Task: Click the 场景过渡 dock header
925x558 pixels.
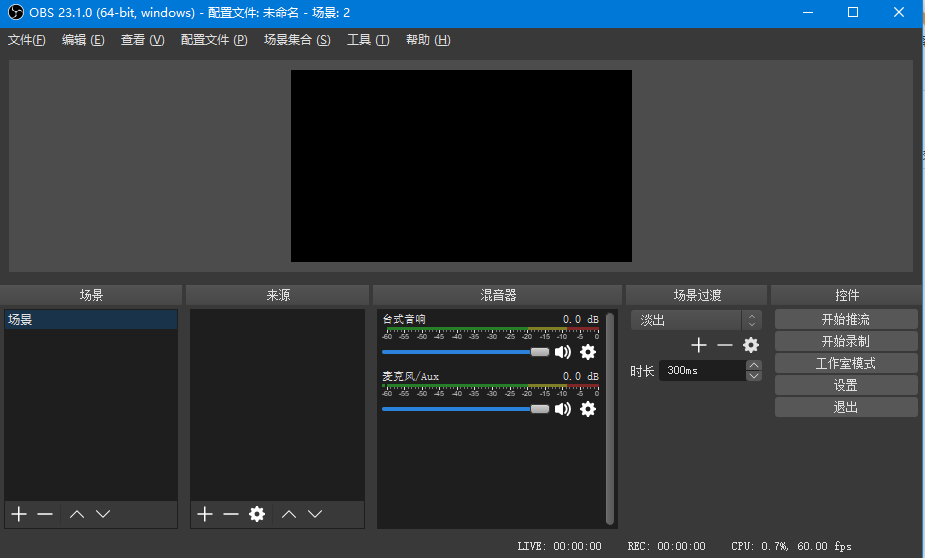Action: point(697,295)
